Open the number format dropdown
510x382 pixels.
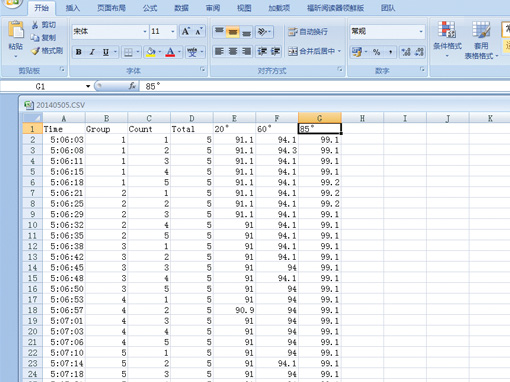(x=421, y=31)
